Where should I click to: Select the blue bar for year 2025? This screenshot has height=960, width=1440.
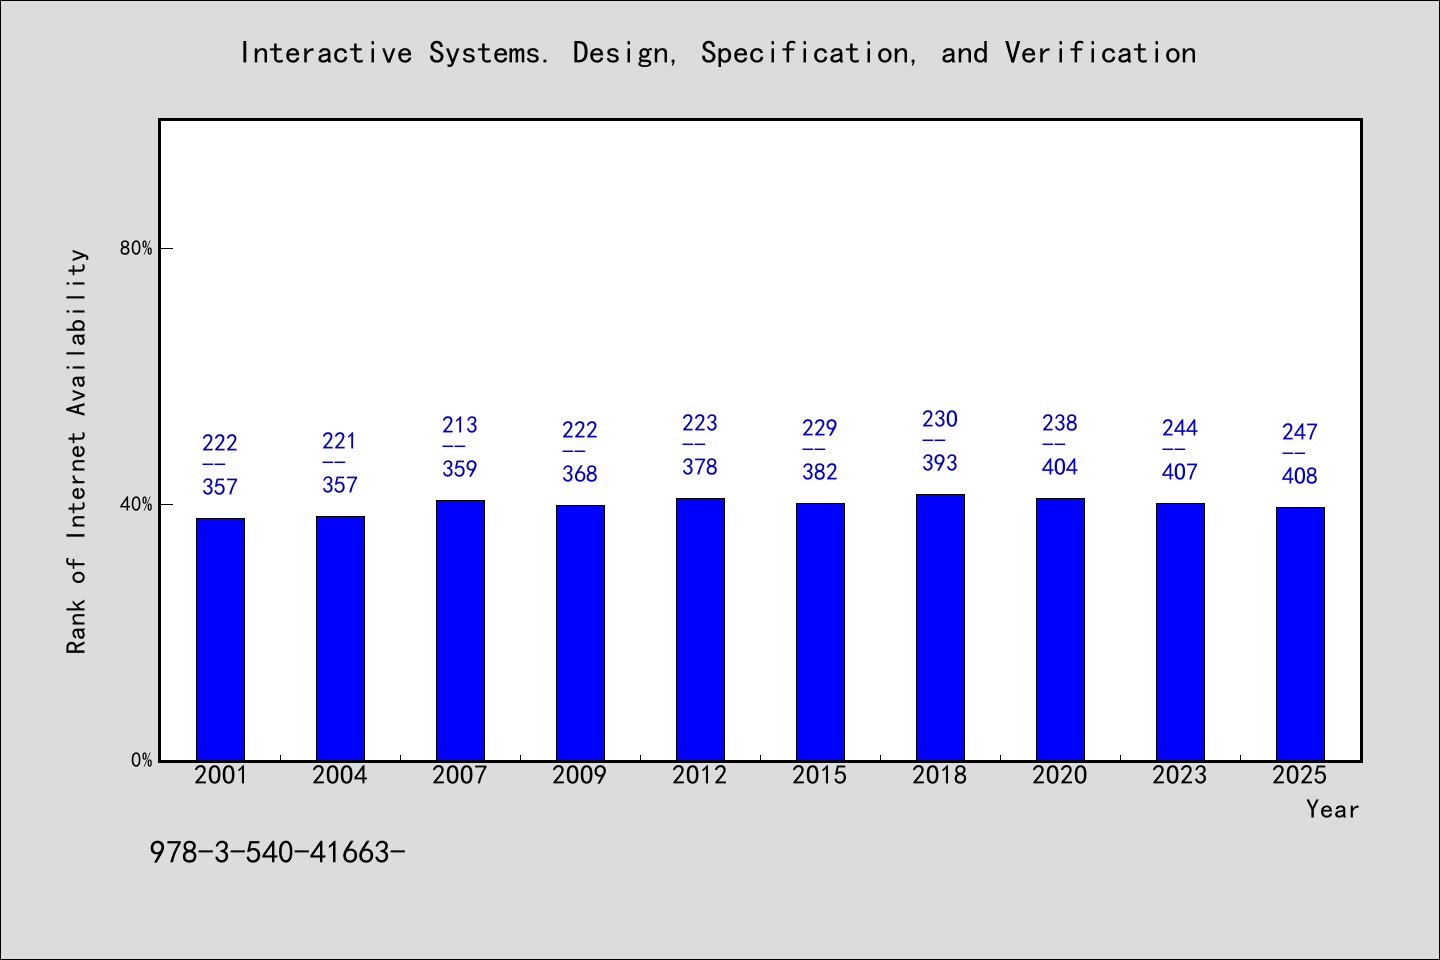(x=1300, y=634)
